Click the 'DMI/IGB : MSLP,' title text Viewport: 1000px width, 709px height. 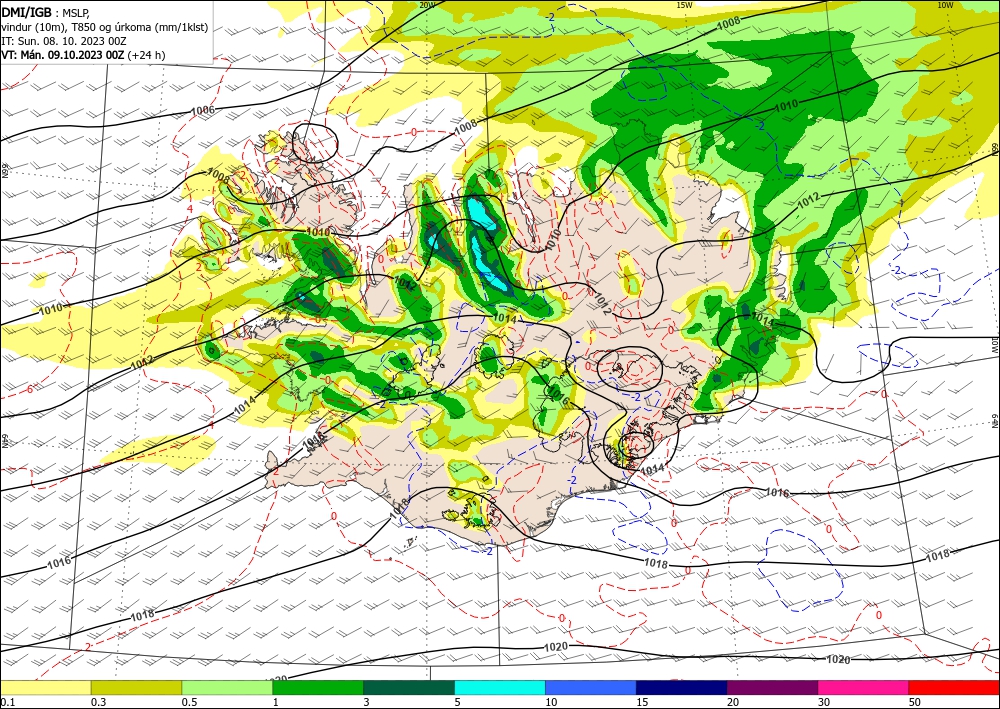point(45,12)
